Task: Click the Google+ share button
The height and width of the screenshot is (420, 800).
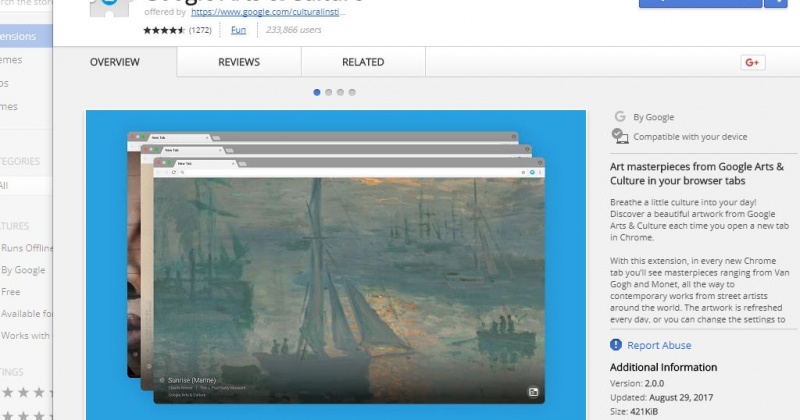Action: (x=753, y=62)
